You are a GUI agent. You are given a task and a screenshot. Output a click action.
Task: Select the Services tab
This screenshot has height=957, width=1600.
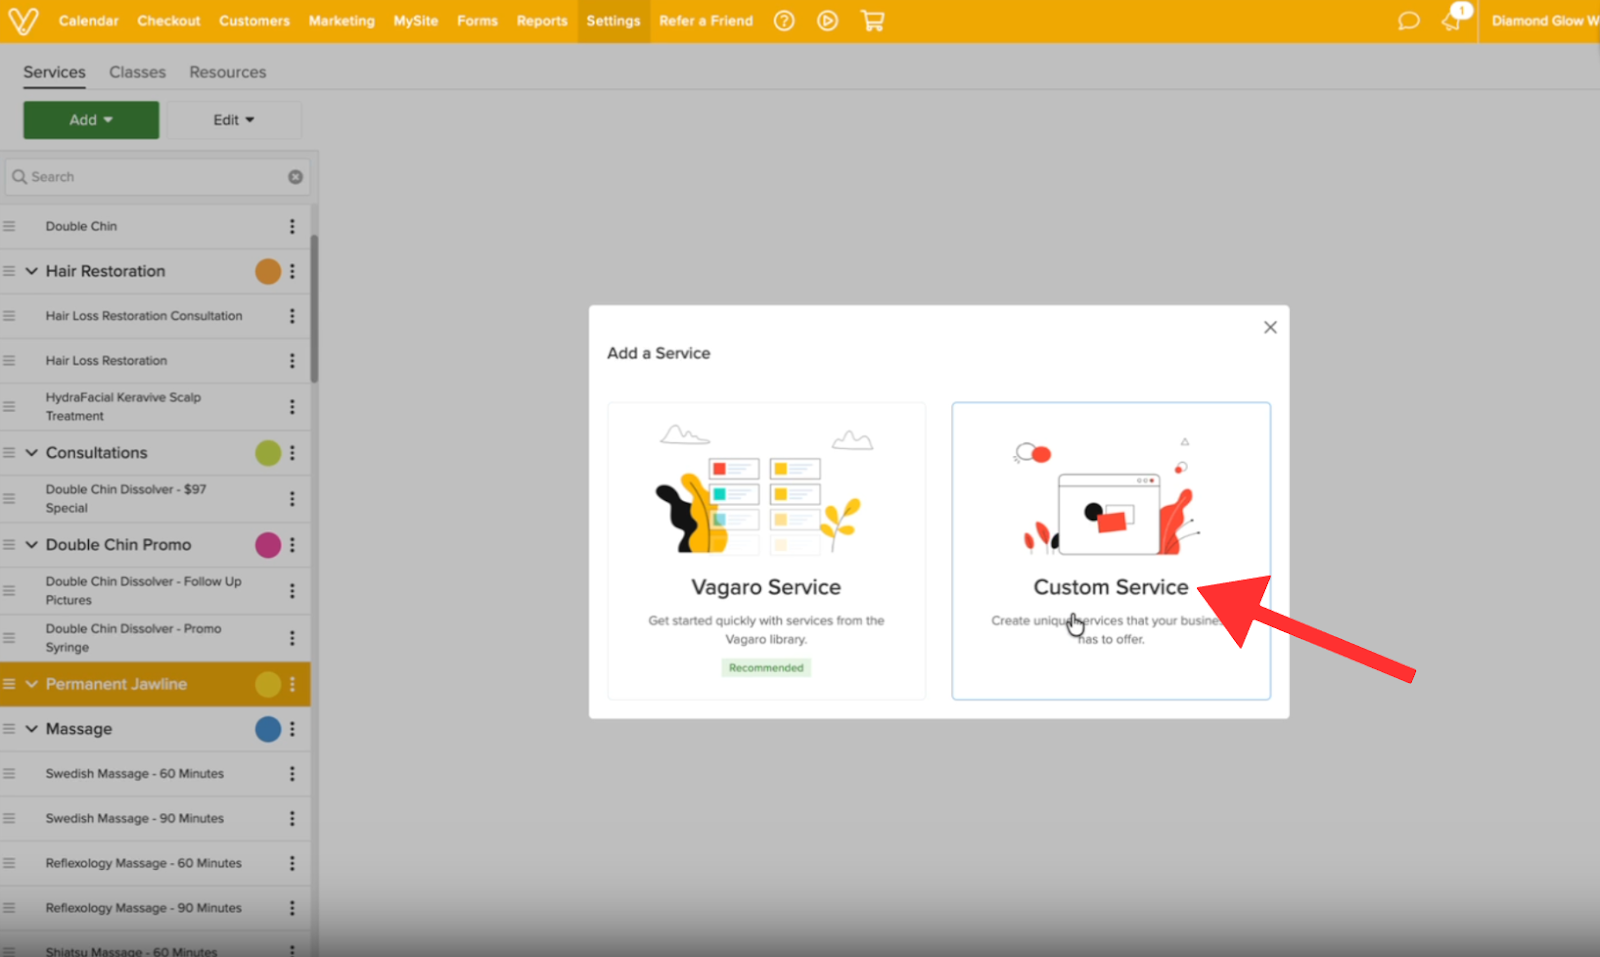pos(54,72)
